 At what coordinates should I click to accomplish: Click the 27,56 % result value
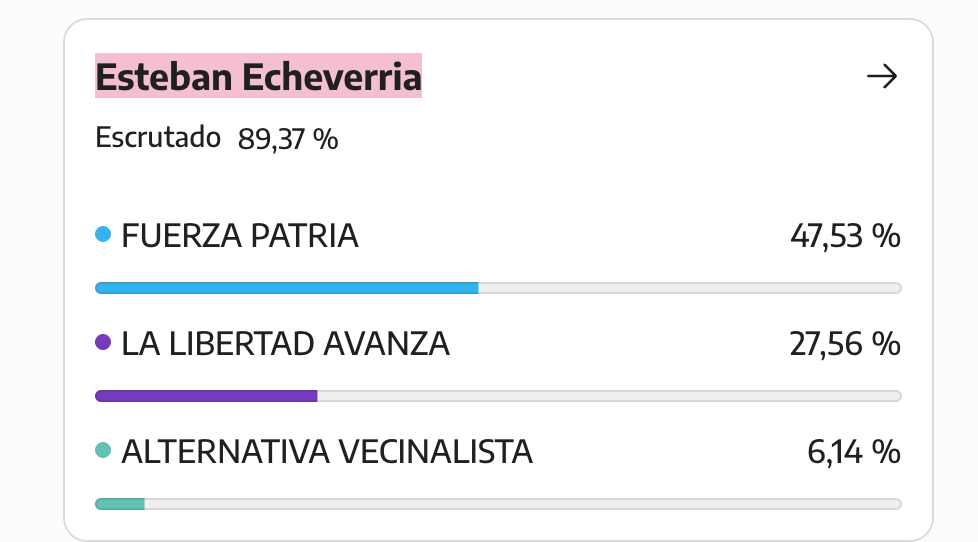845,344
